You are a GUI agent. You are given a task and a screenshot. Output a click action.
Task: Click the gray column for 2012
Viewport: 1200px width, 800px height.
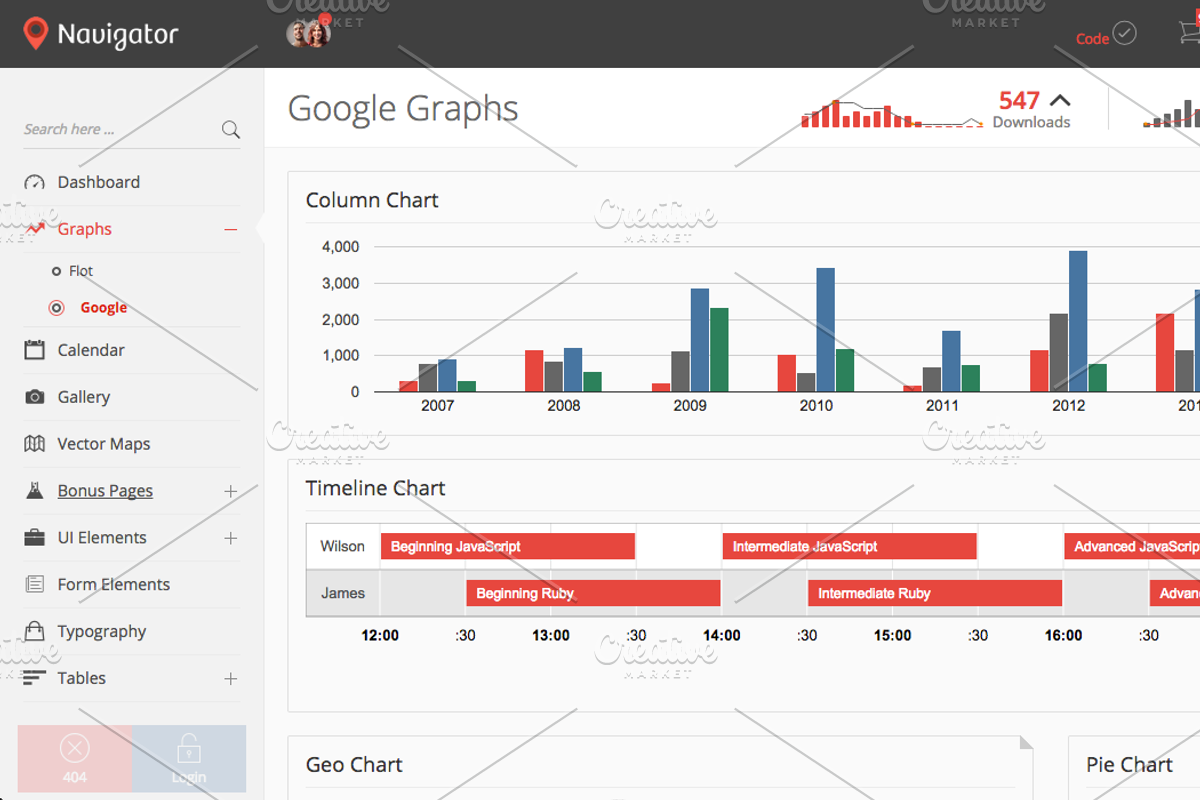[x=1059, y=353]
